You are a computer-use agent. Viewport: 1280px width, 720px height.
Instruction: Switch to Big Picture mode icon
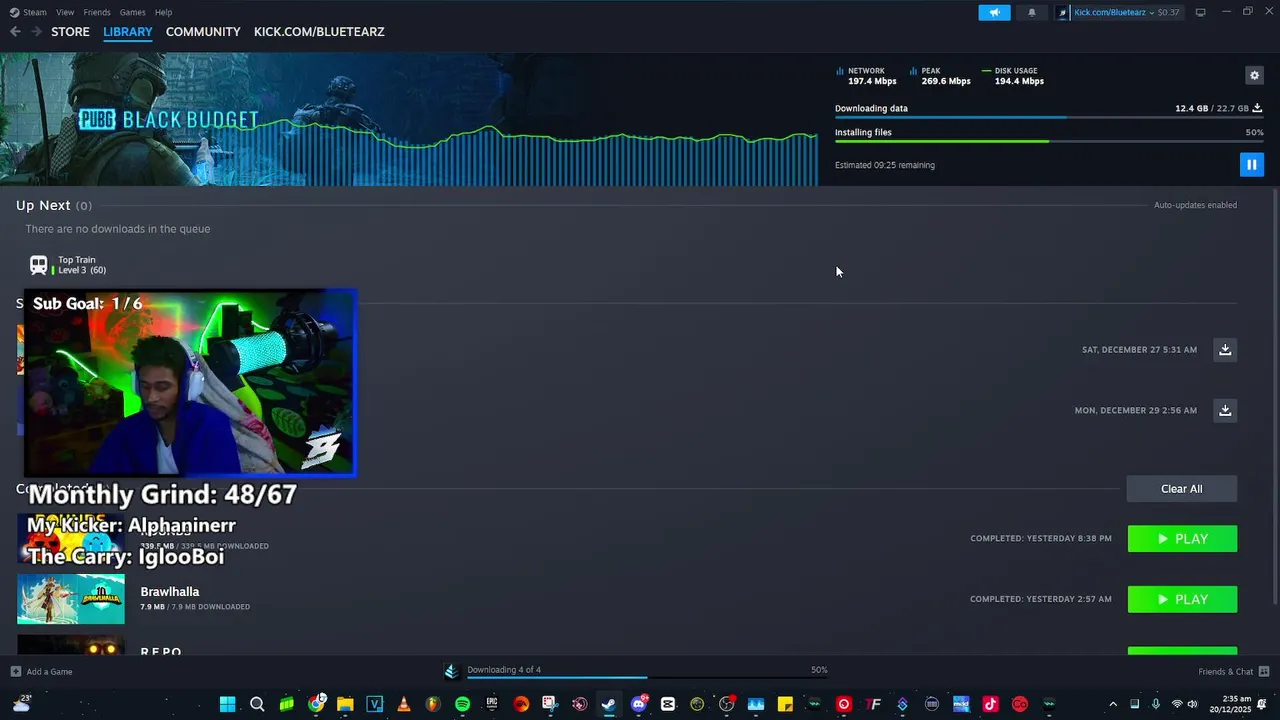[x=1201, y=12]
